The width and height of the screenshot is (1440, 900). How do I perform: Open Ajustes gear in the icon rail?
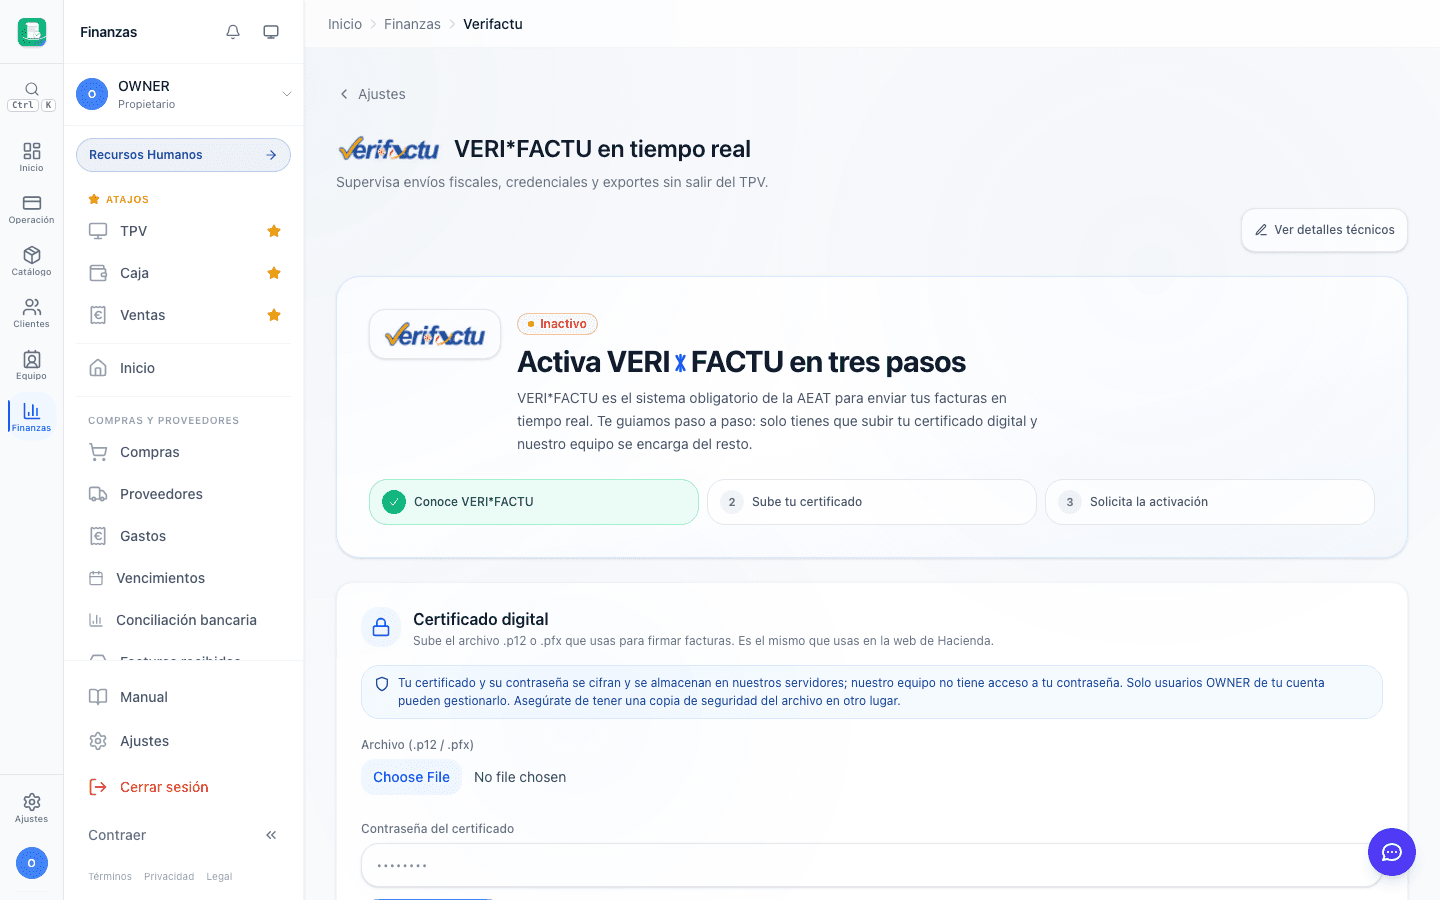point(32,808)
